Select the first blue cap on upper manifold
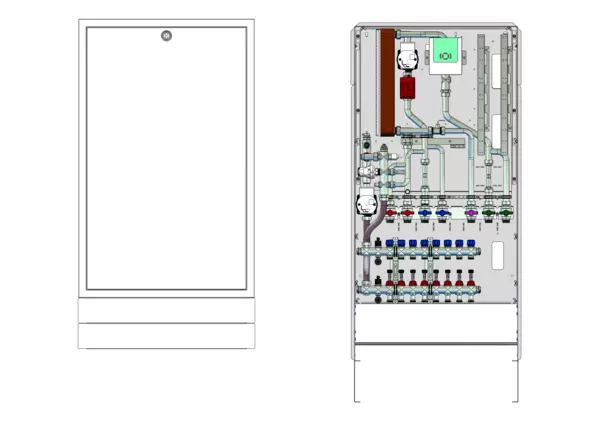This screenshot has width=600, height=421. click(x=388, y=243)
